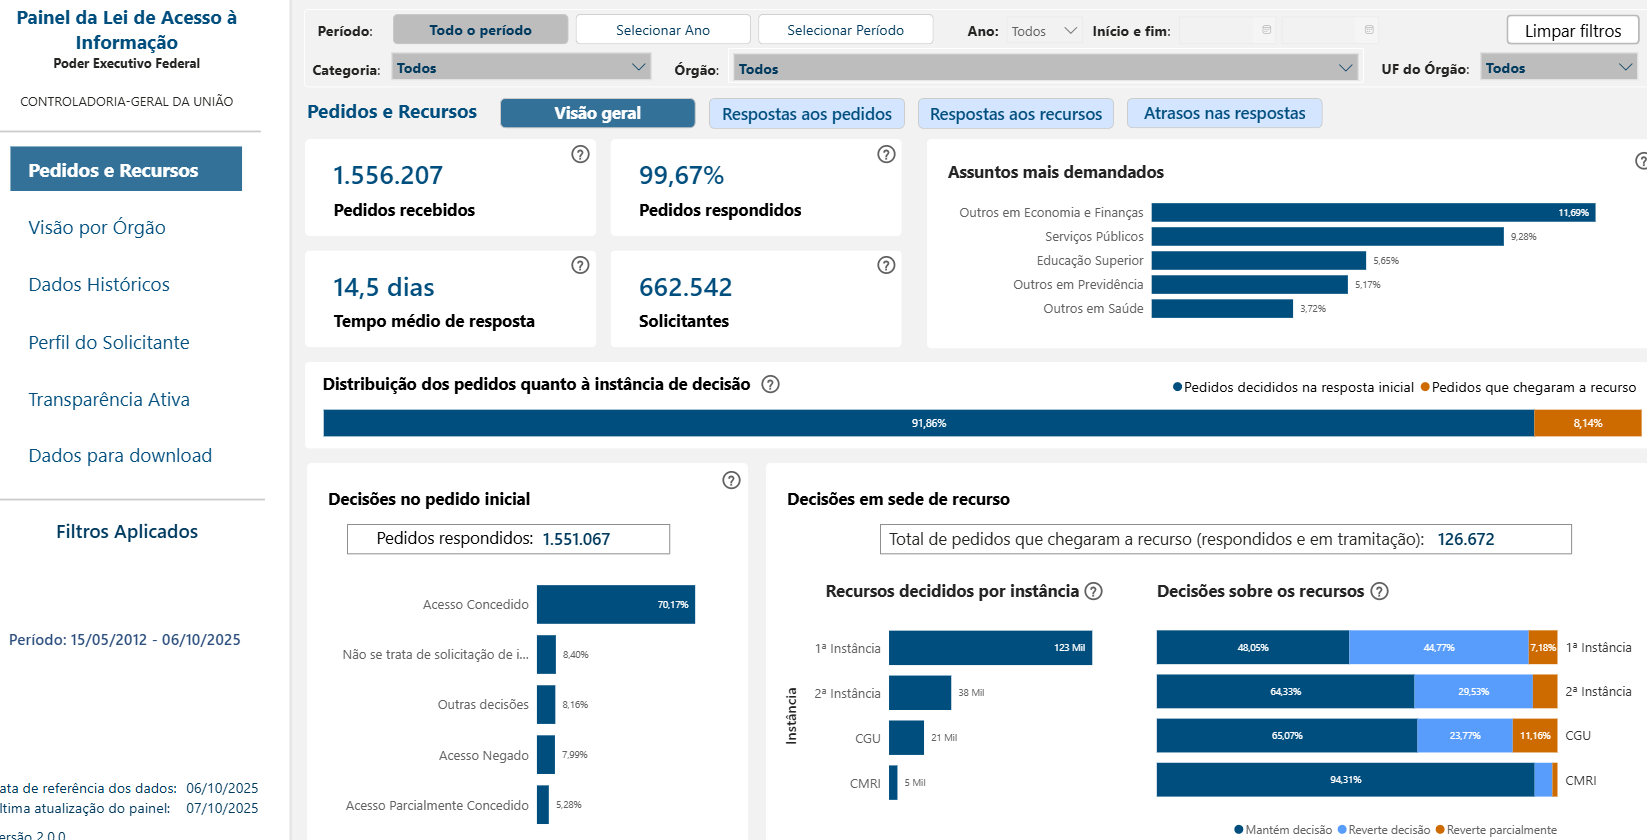Click help icon next to Decisões sobre os recursos

[1379, 591]
